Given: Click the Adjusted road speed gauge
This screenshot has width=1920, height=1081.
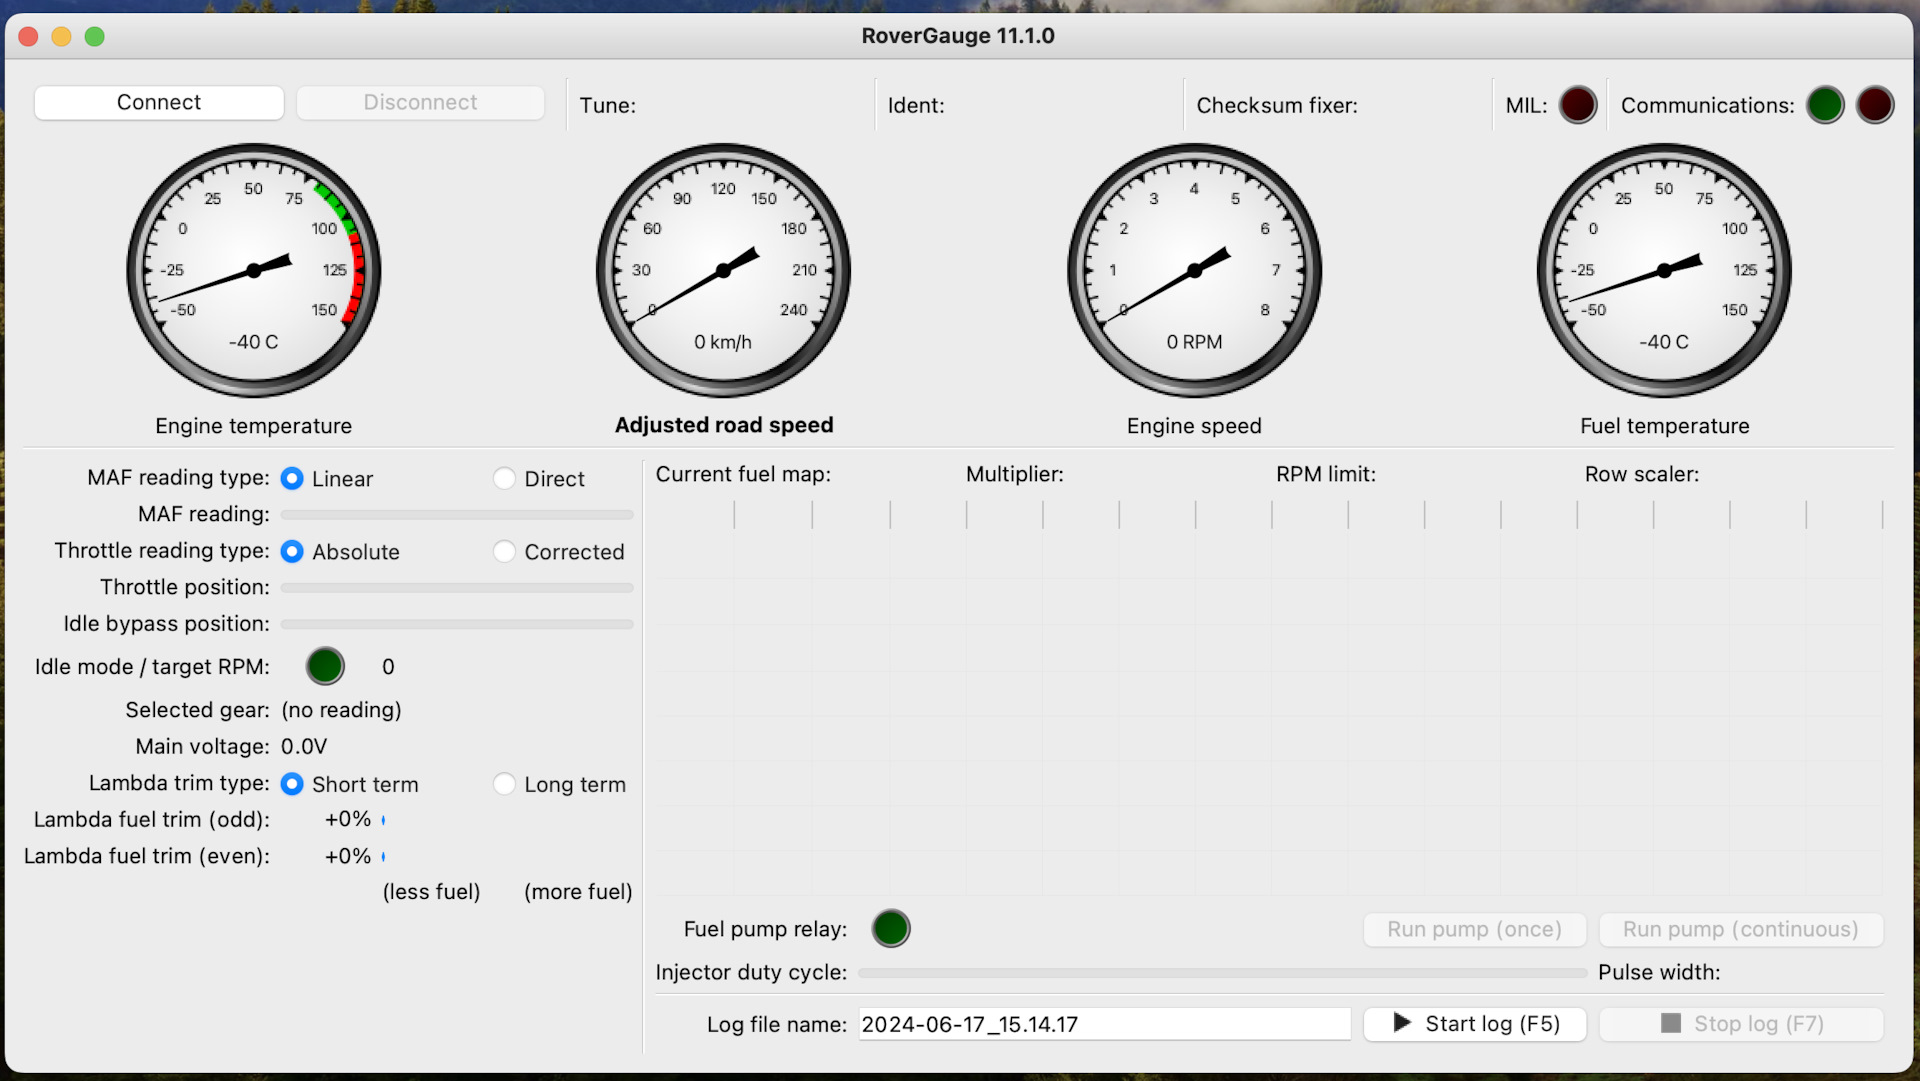Looking at the screenshot, I should pyautogui.click(x=723, y=270).
